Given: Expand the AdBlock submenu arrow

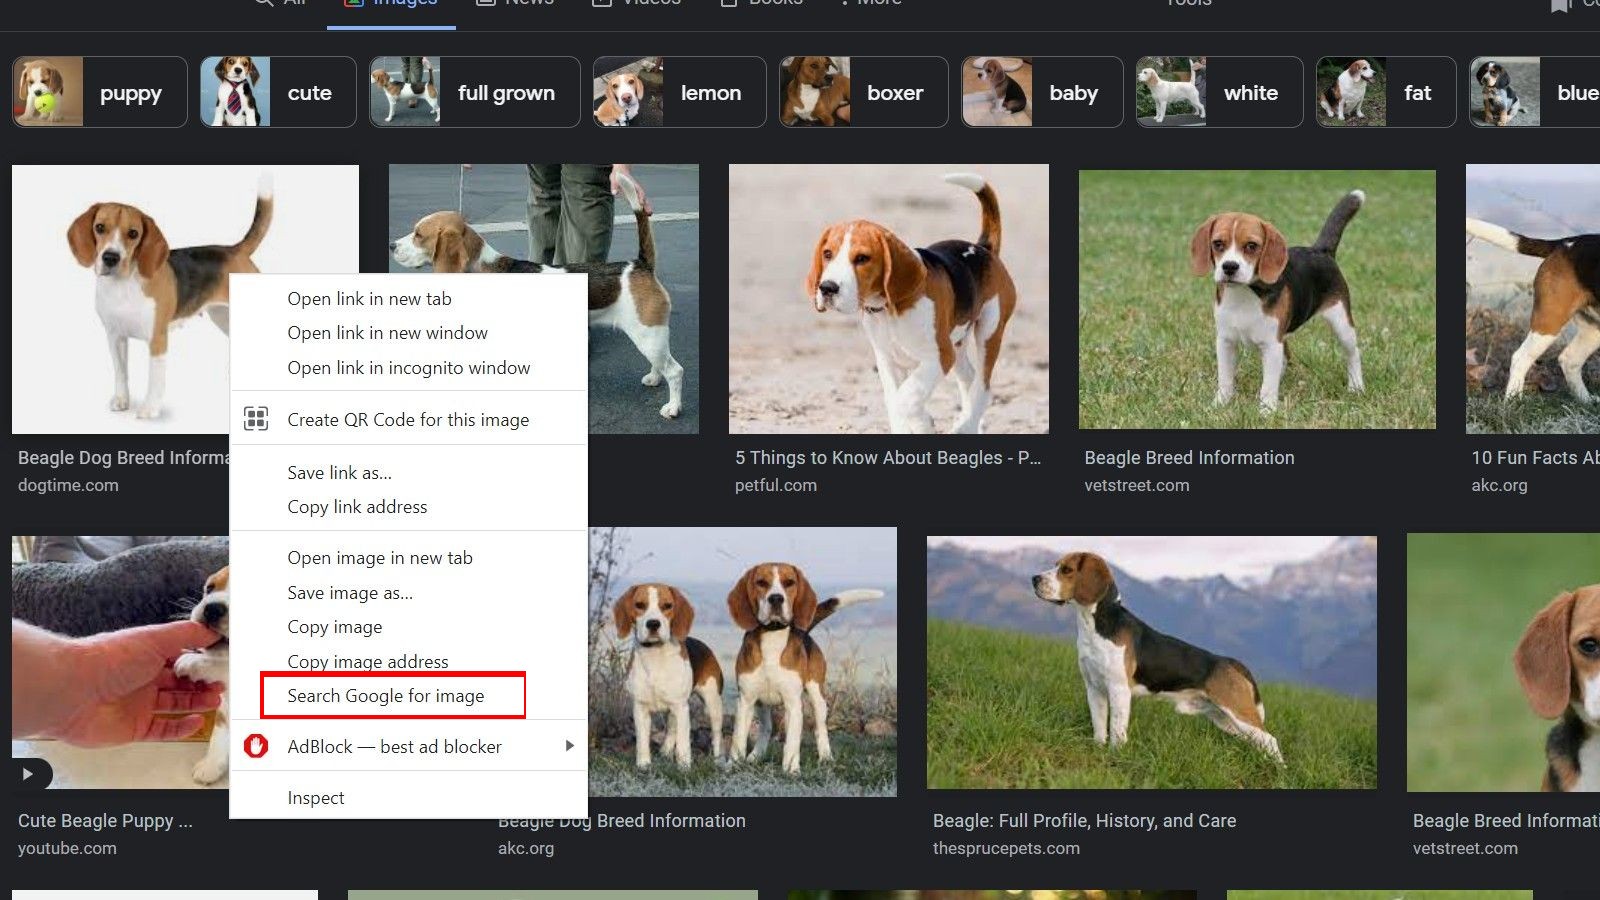Looking at the screenshot, I should [x=569, y=746].
